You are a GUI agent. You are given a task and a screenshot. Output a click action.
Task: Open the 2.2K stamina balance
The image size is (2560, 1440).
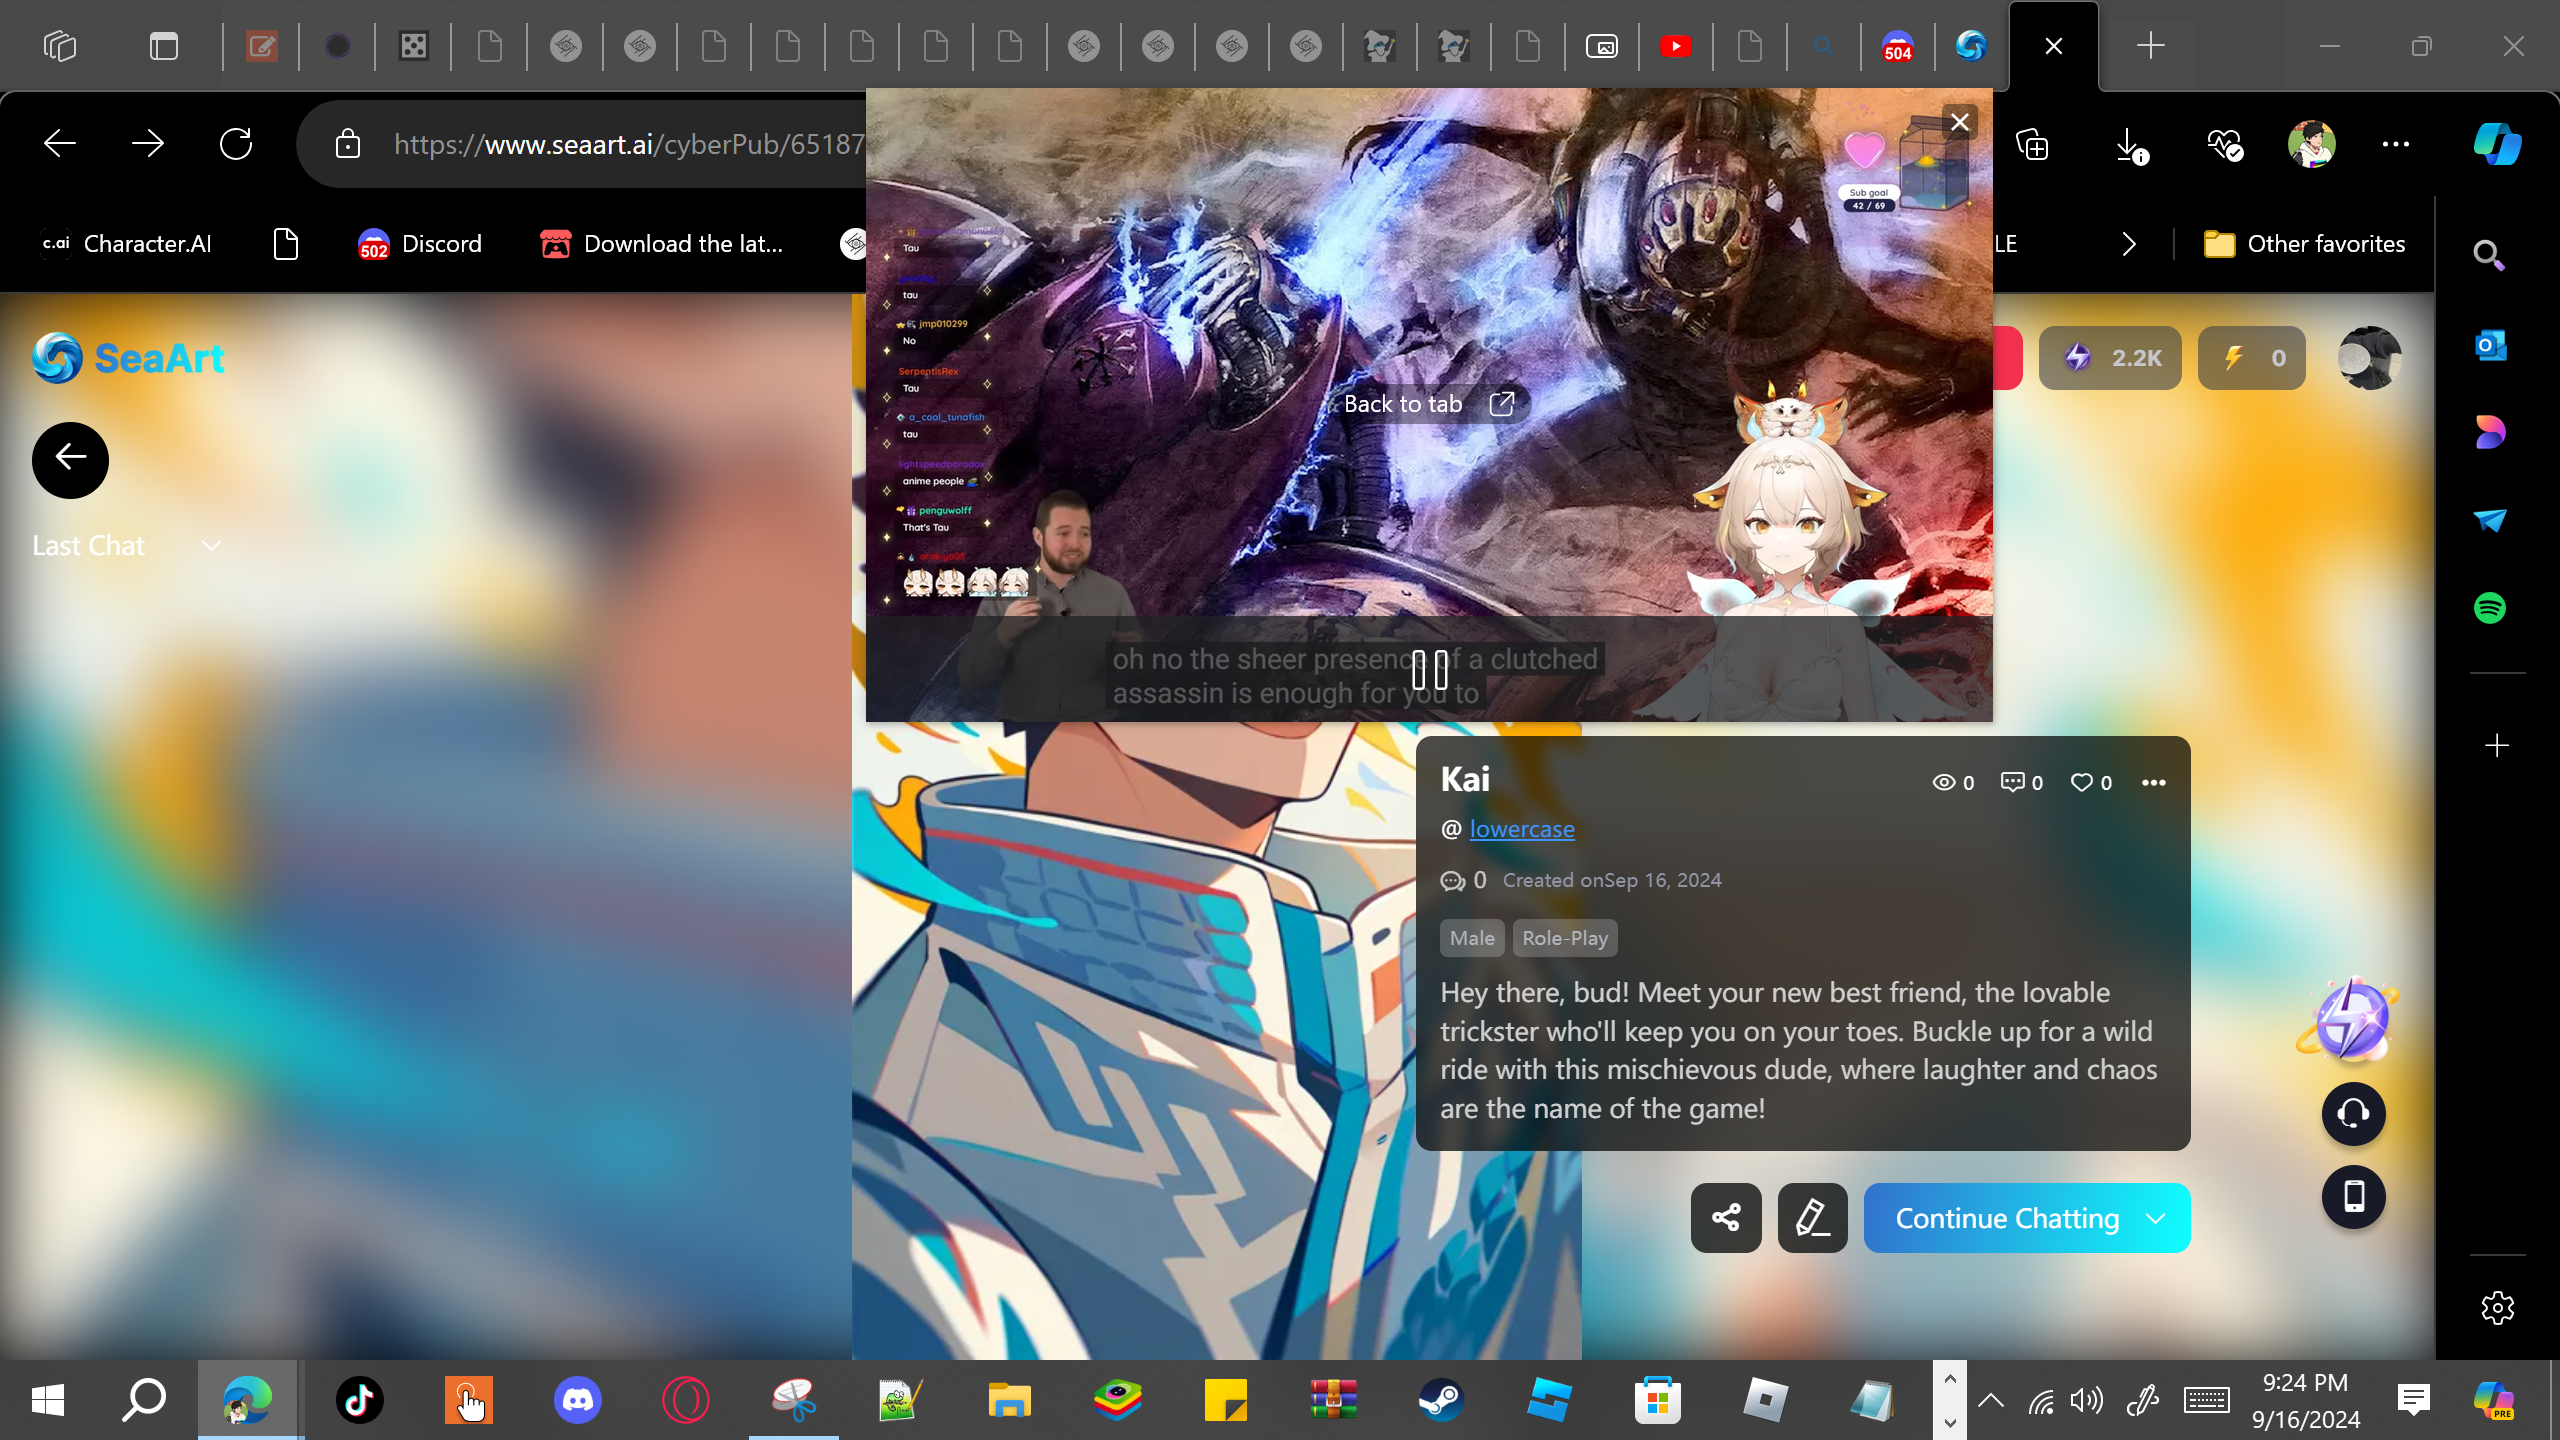coord(2110,358)
